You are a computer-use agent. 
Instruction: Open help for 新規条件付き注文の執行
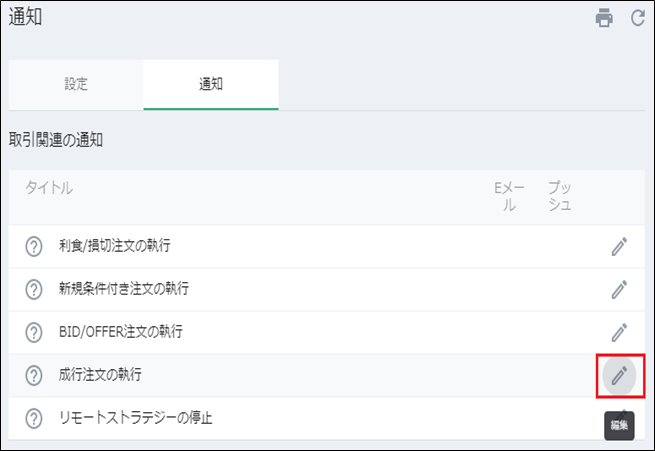click(x=34, y=289)
